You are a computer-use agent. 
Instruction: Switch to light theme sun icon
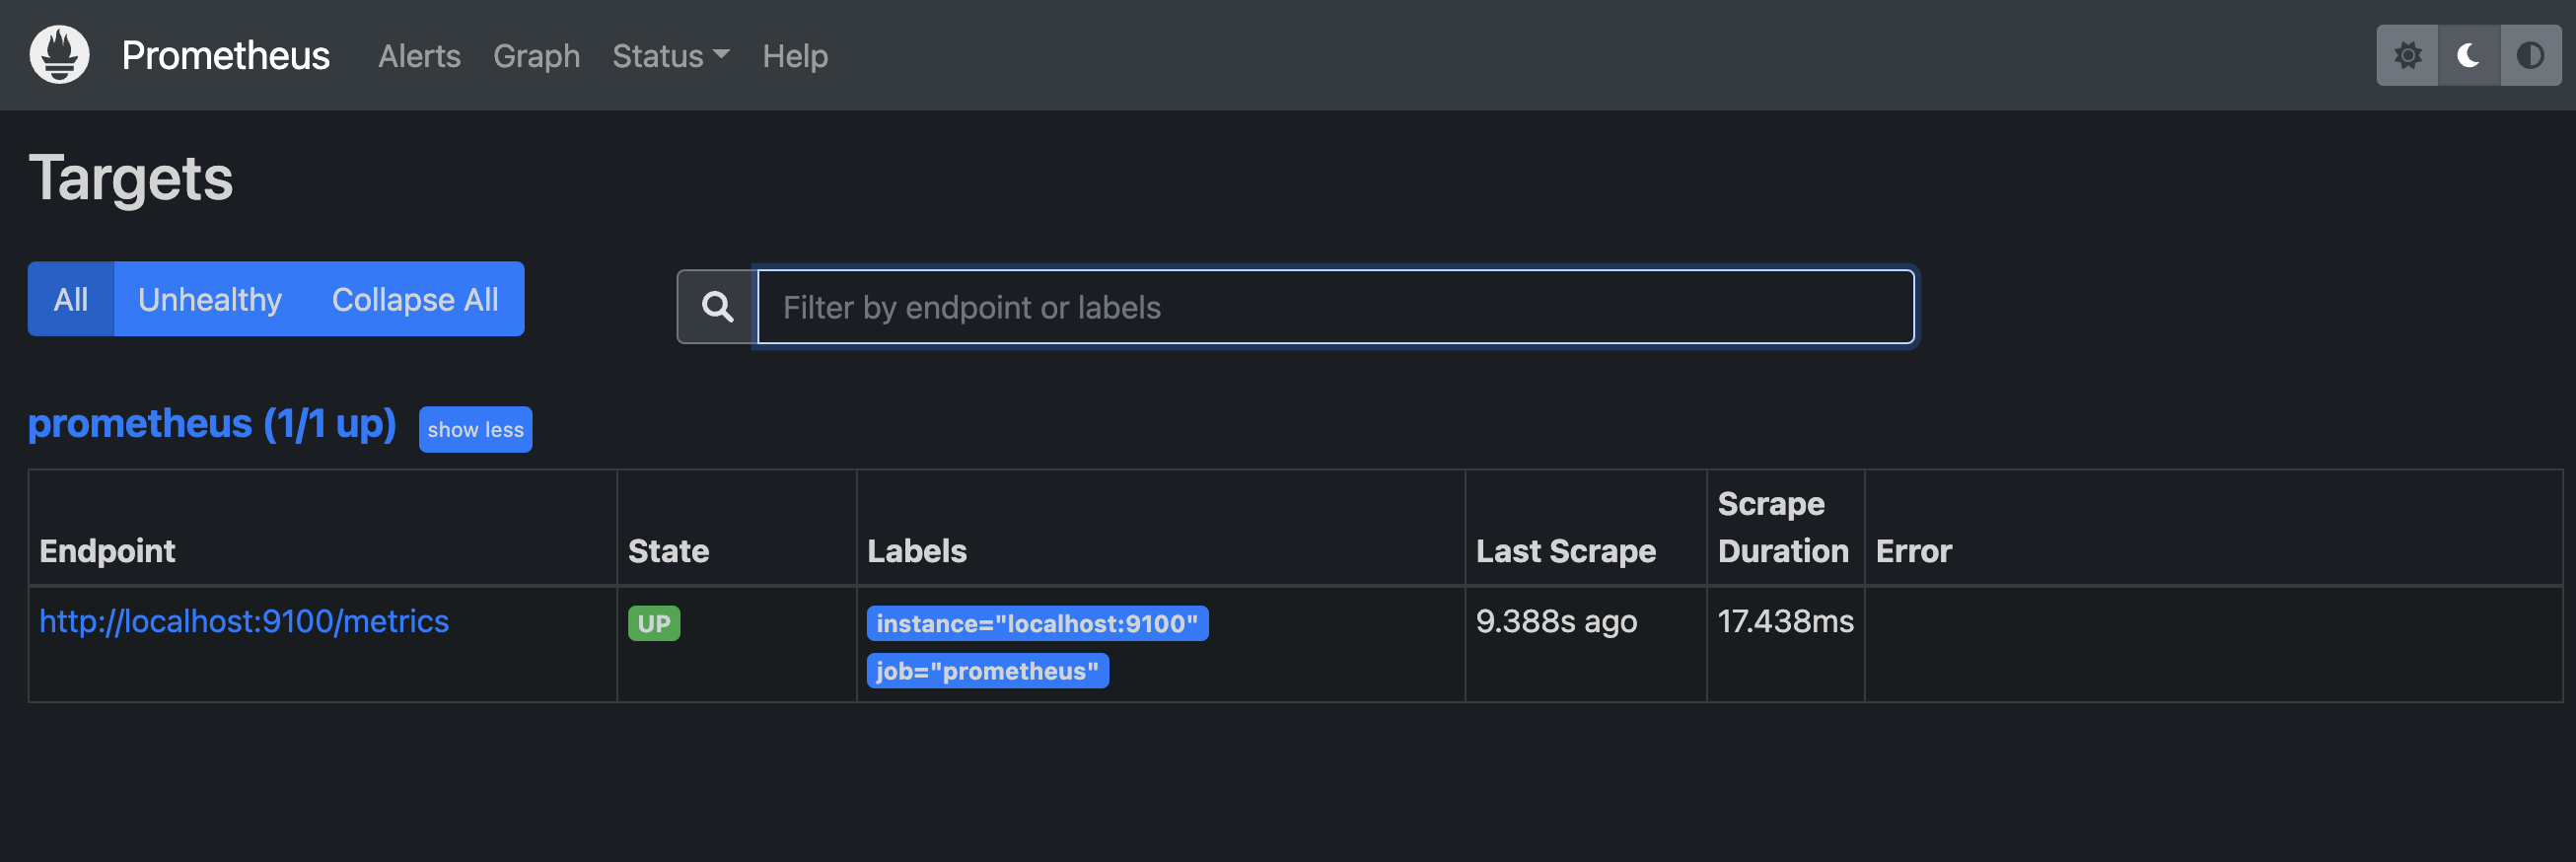coord(2407,55)
